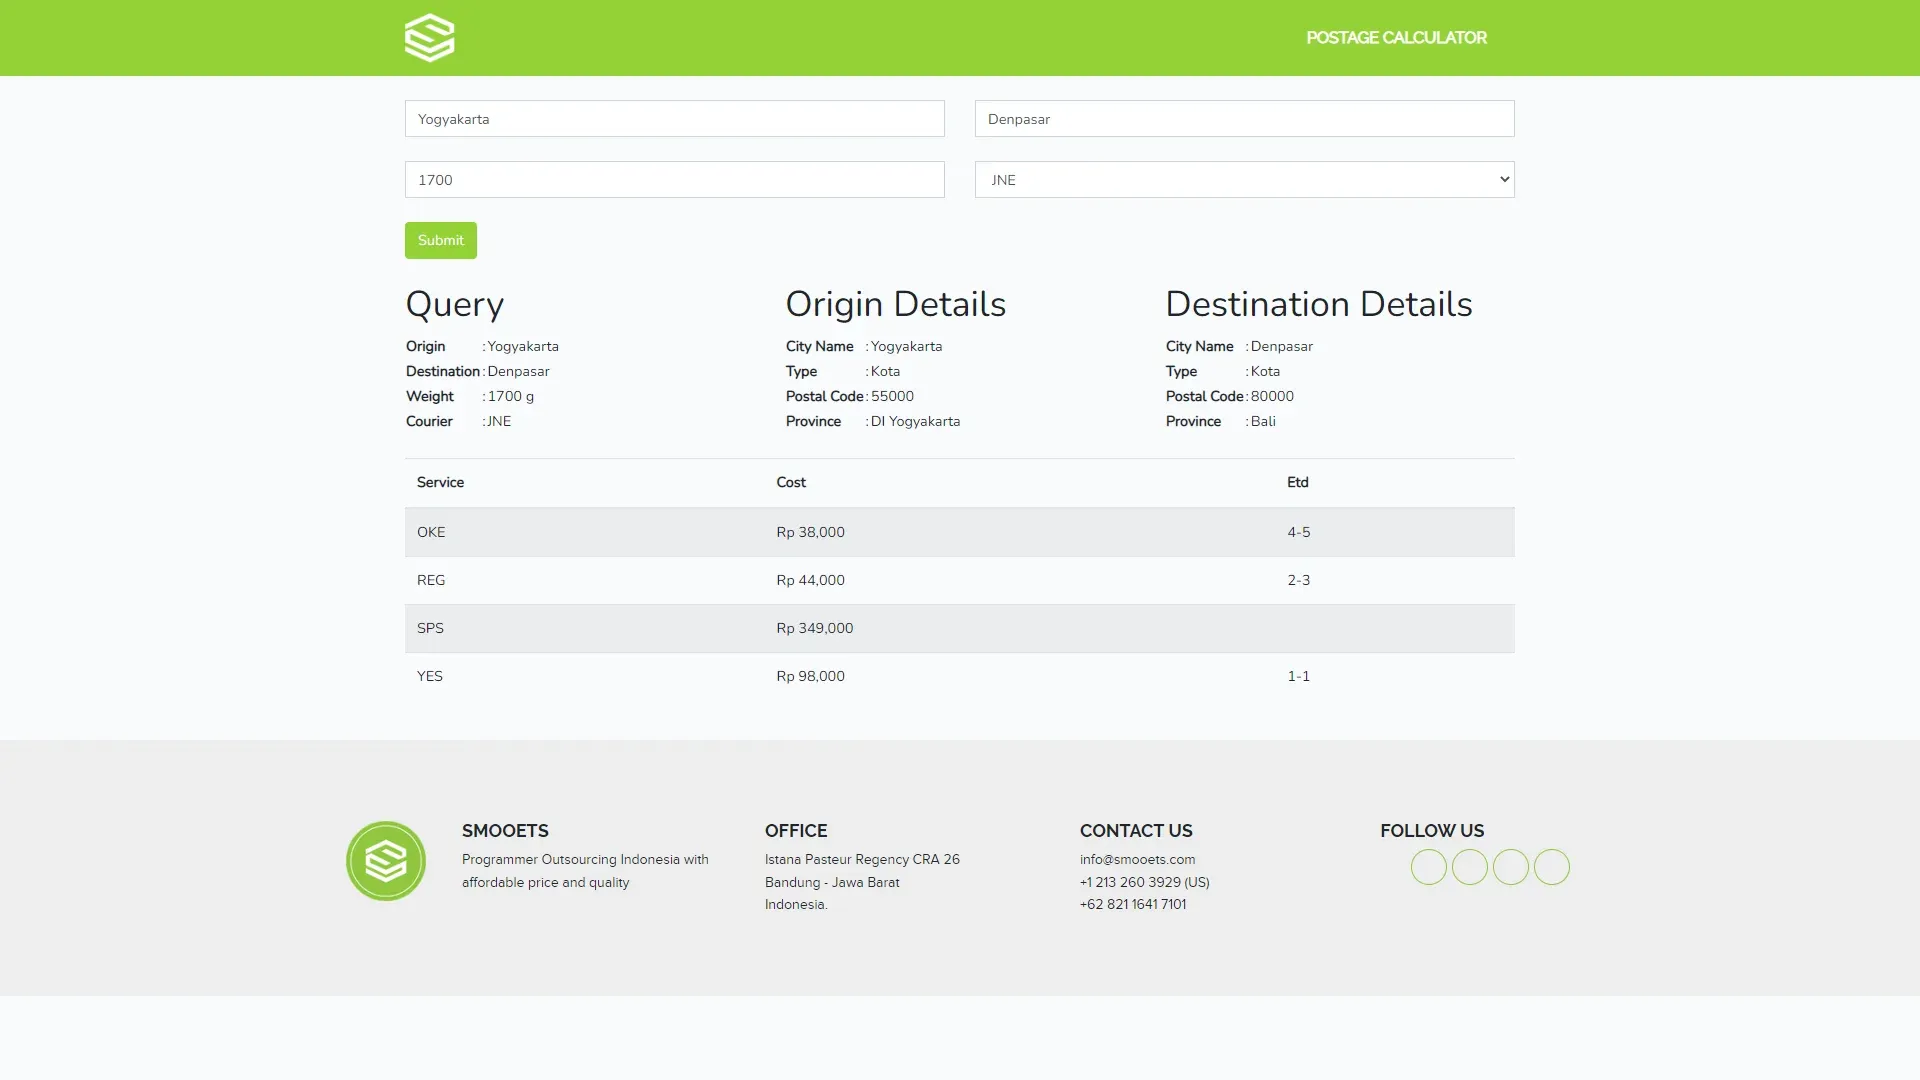Screen dimensions: 1920x1080
Task: Click the round Smooets logo in the footer
Action: click(386, 861)
